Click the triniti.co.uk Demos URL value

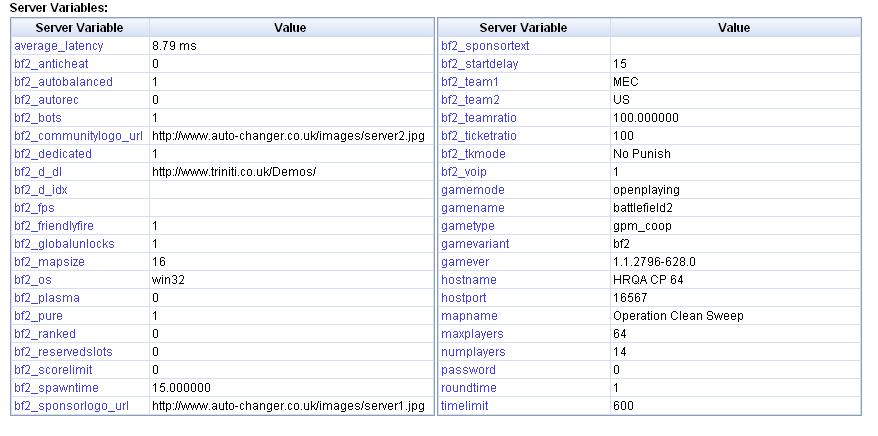234,172
